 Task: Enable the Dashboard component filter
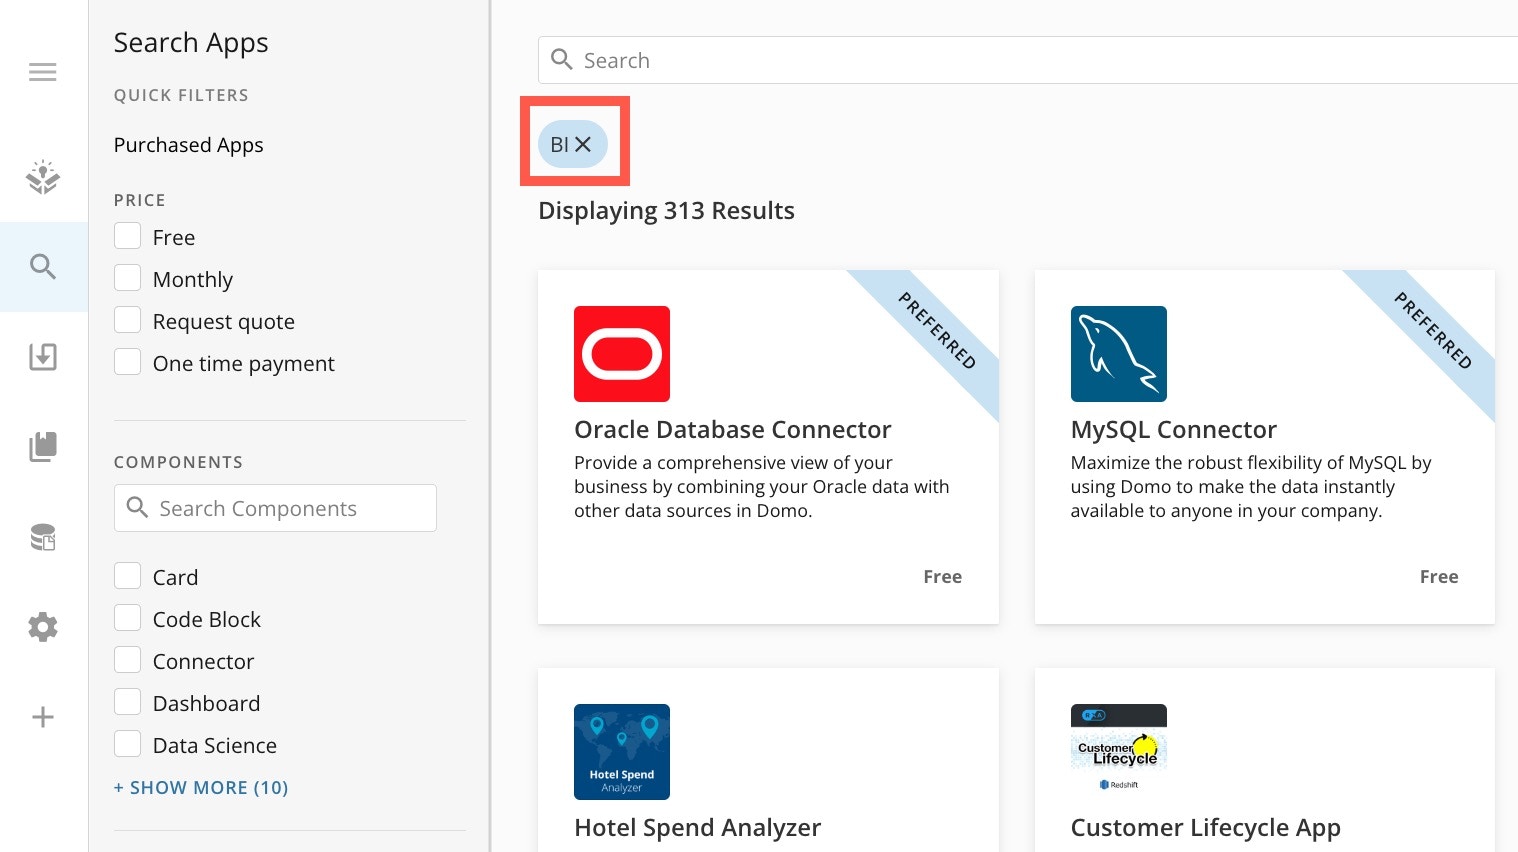[x=127, y=702]
